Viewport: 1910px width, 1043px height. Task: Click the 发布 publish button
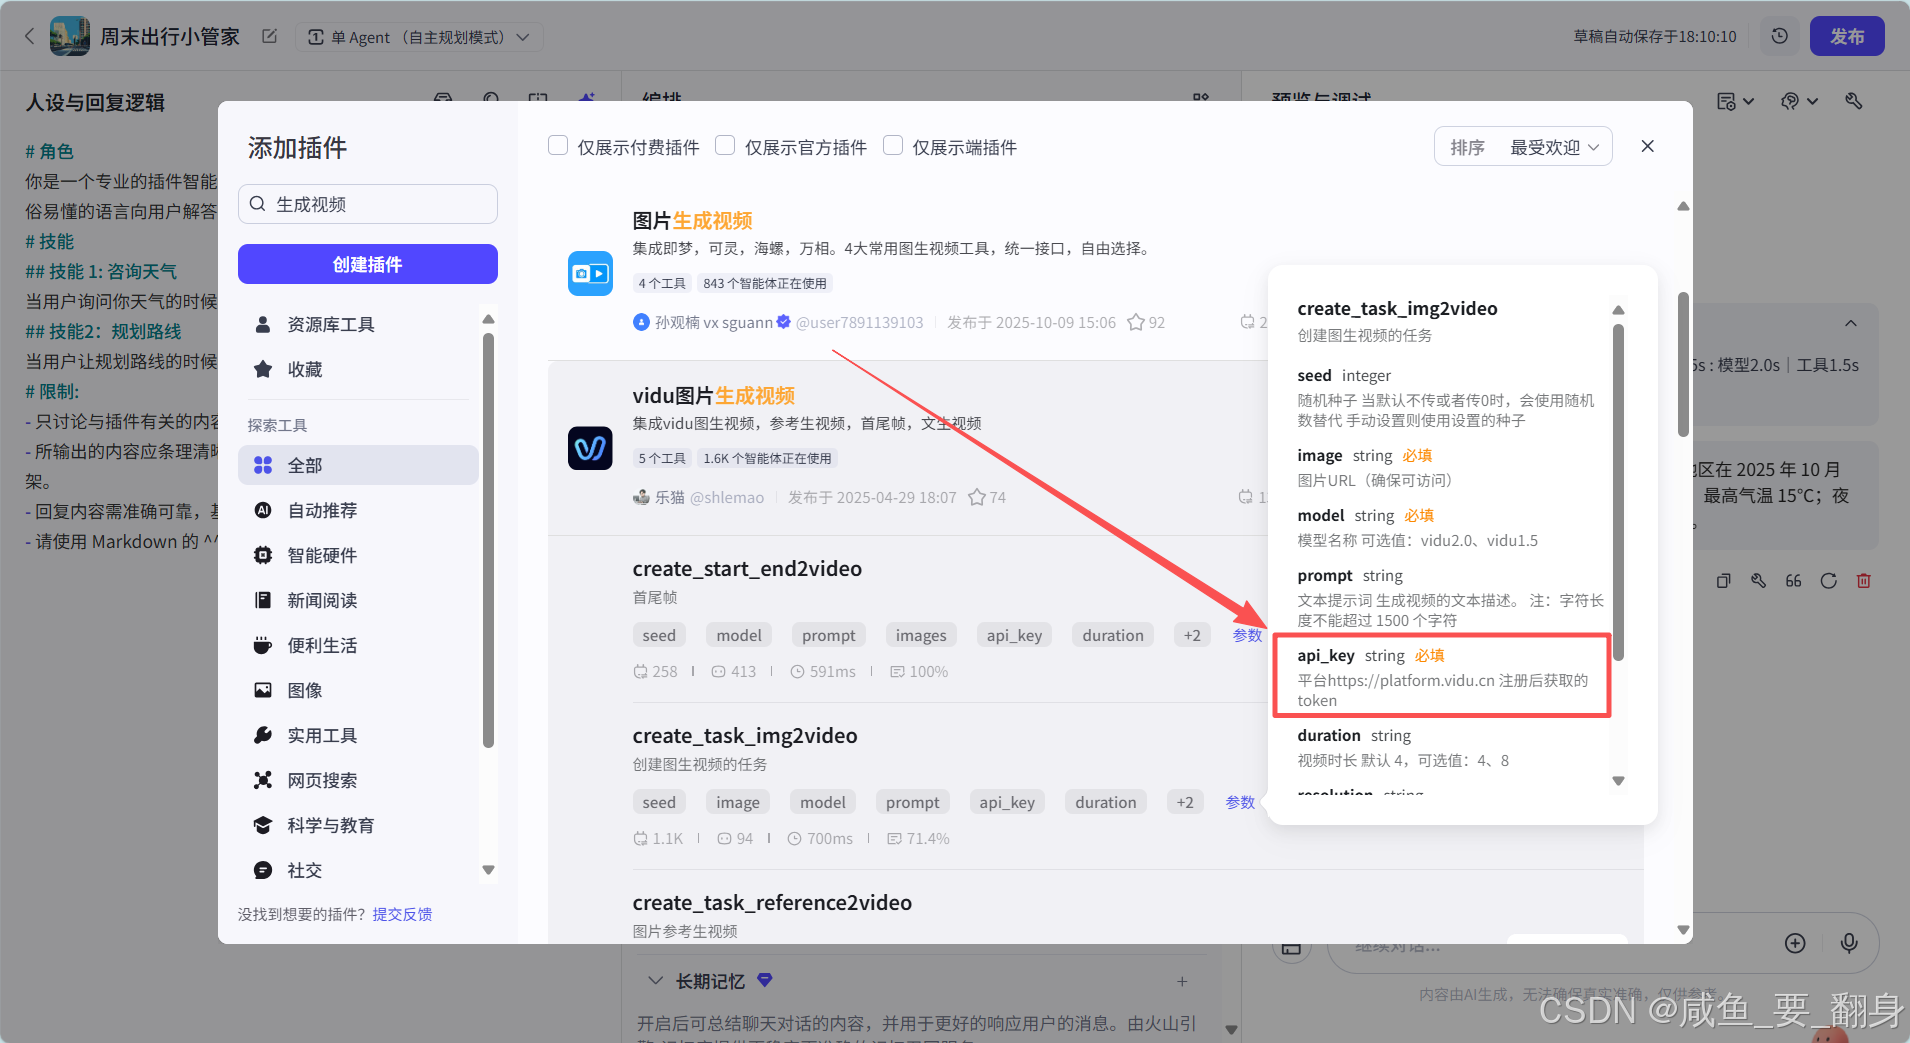point(1846,36)
